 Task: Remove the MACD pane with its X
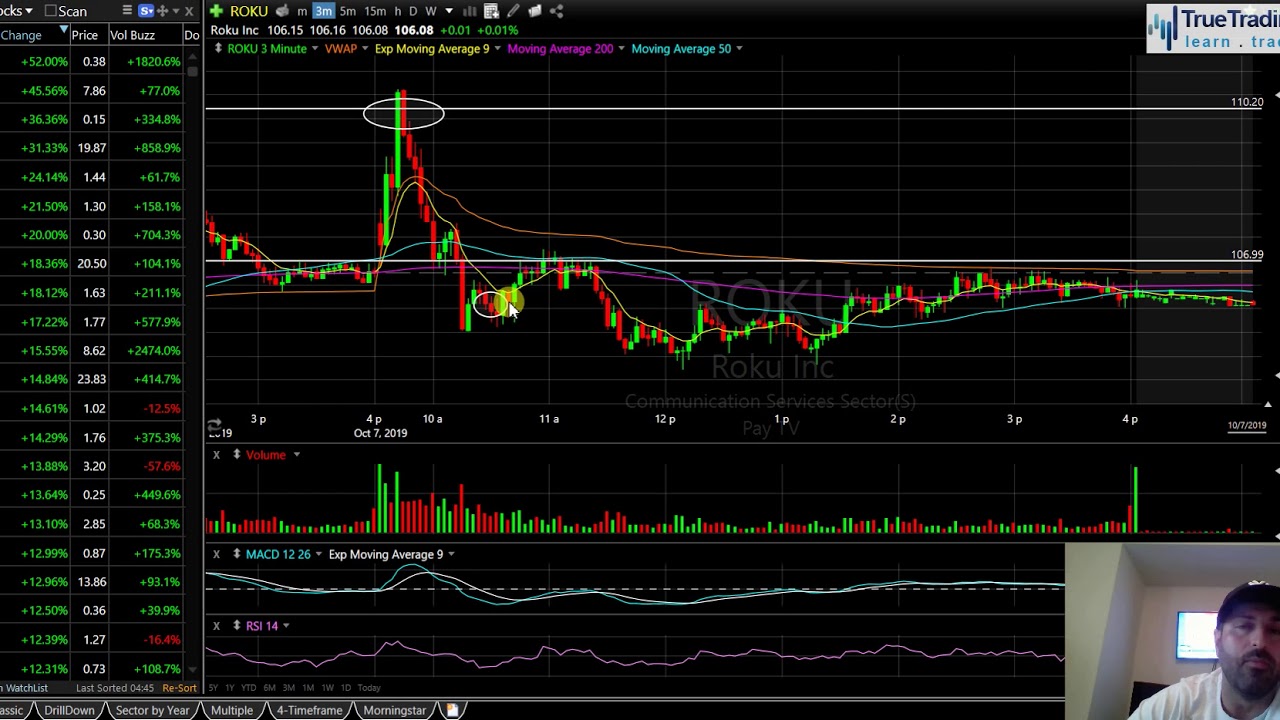pyautogui.click(x=216, y=554)
